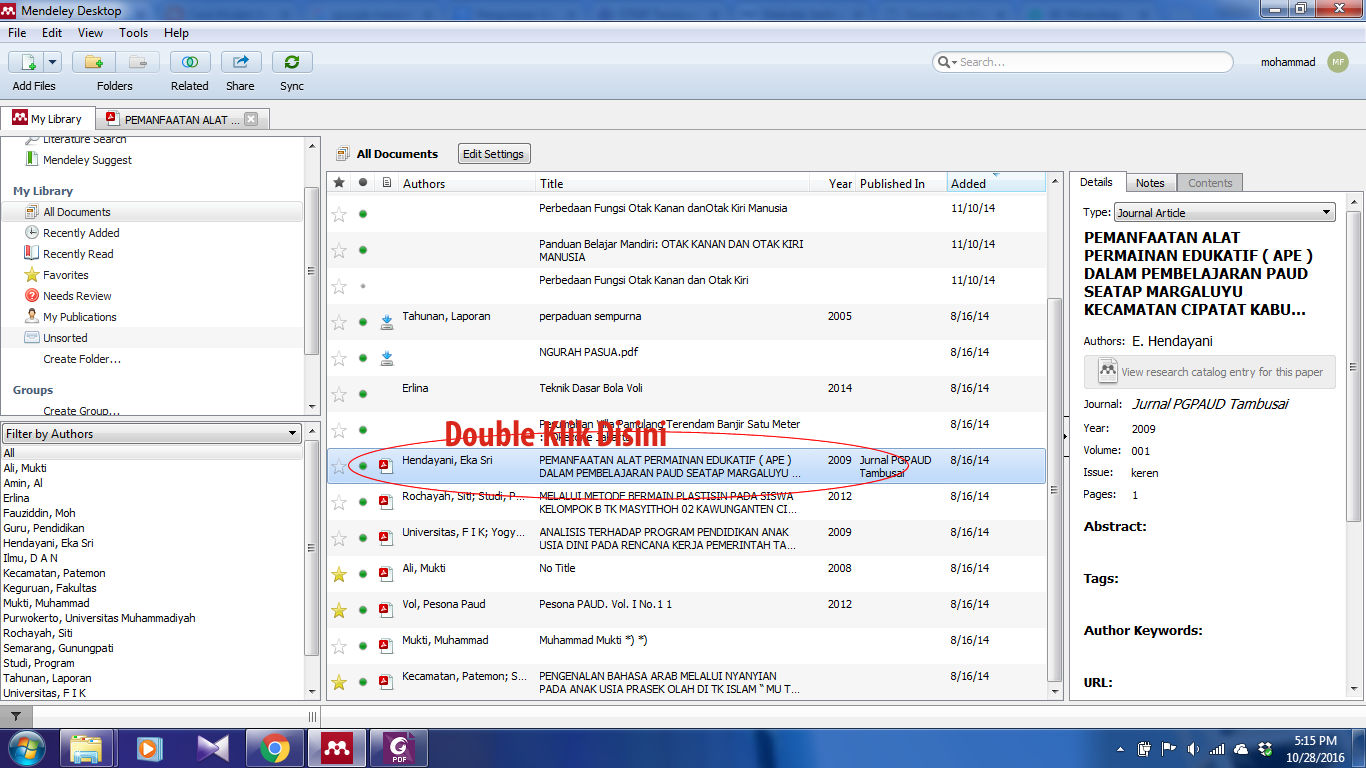Viewport: 1366px width, 768px height.
Task: Select Mendeley Suggest in sidebar
Action: (x=87, y=160)
